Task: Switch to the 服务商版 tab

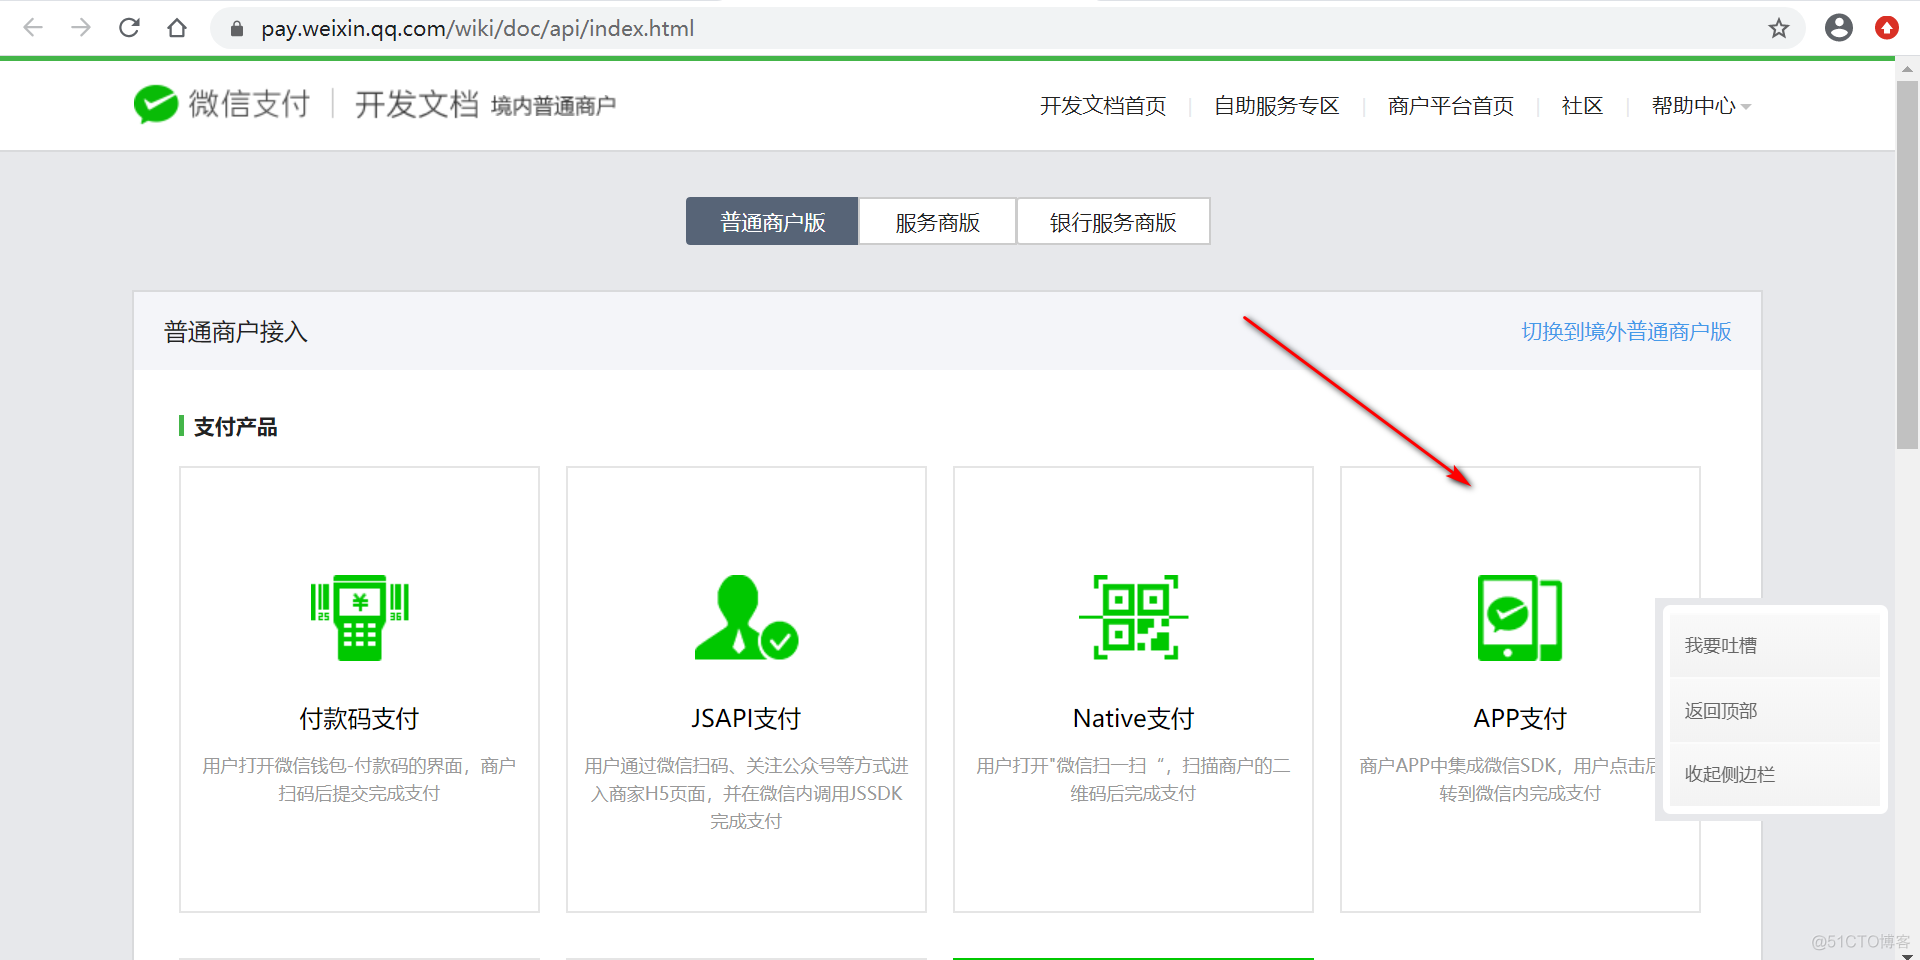Action: coord(937,221)
